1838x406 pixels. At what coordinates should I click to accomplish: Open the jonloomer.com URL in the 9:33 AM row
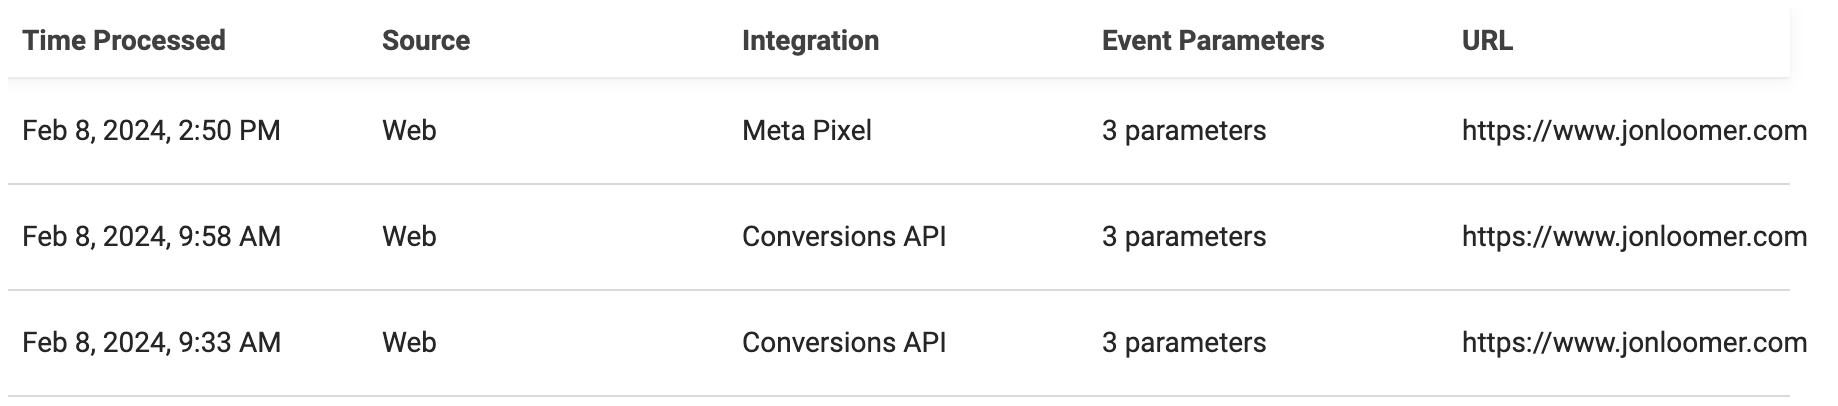click(1634, 343)
